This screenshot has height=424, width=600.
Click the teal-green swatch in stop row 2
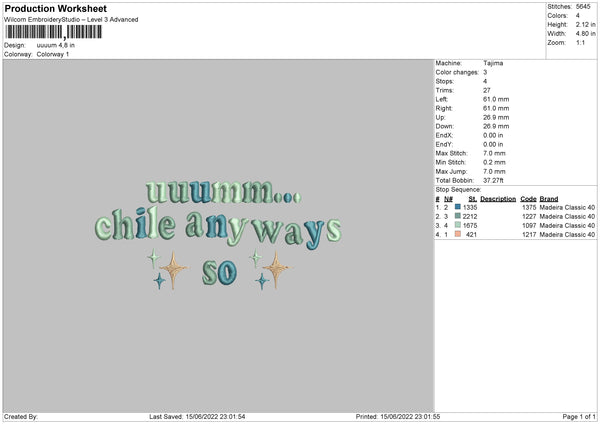[458, 216]
